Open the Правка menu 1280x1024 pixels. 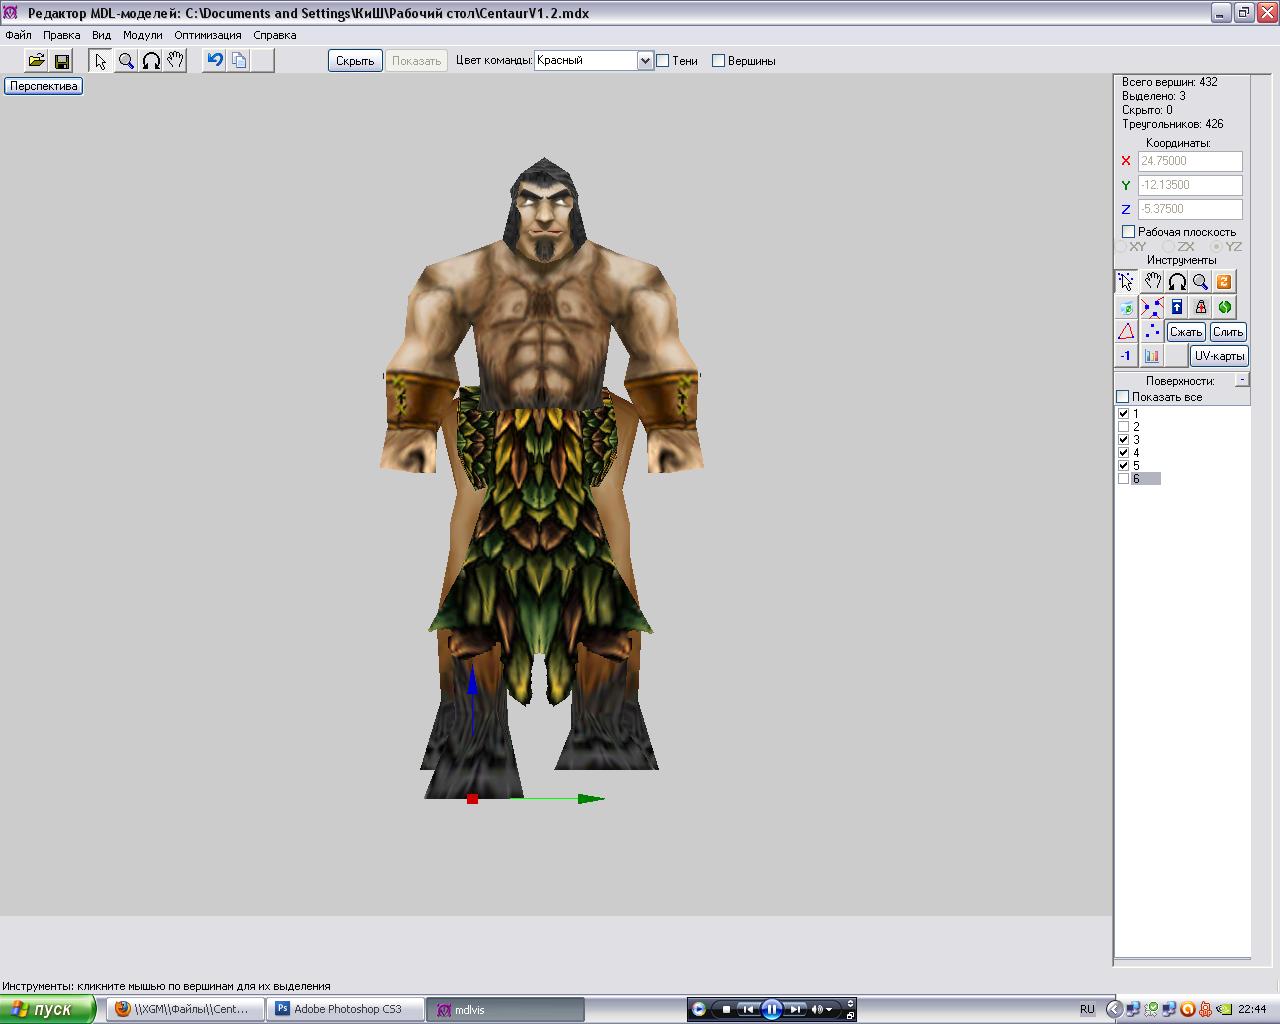tap(62, 35)
